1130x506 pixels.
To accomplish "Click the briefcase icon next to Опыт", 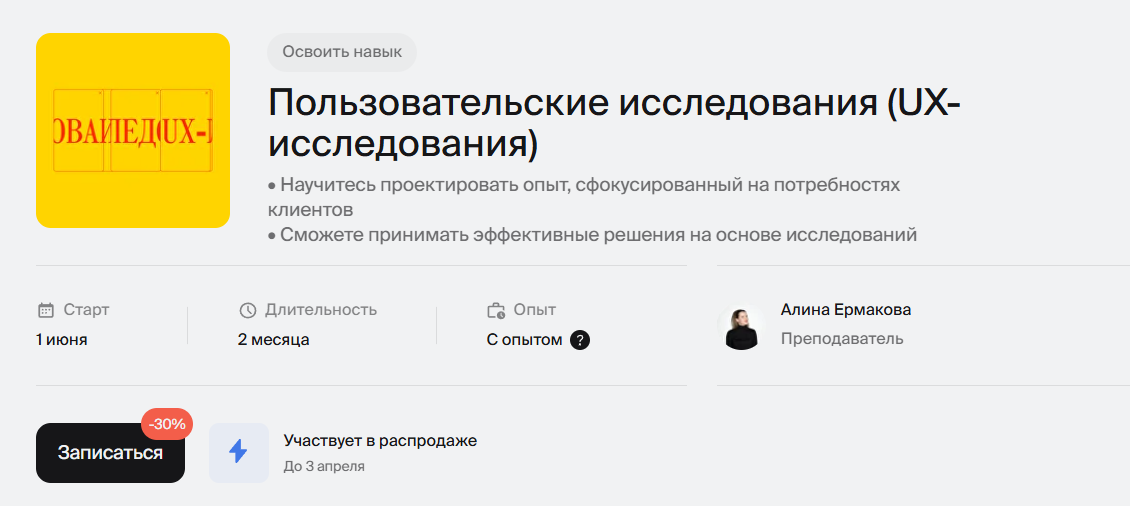I will click(496, 310).
